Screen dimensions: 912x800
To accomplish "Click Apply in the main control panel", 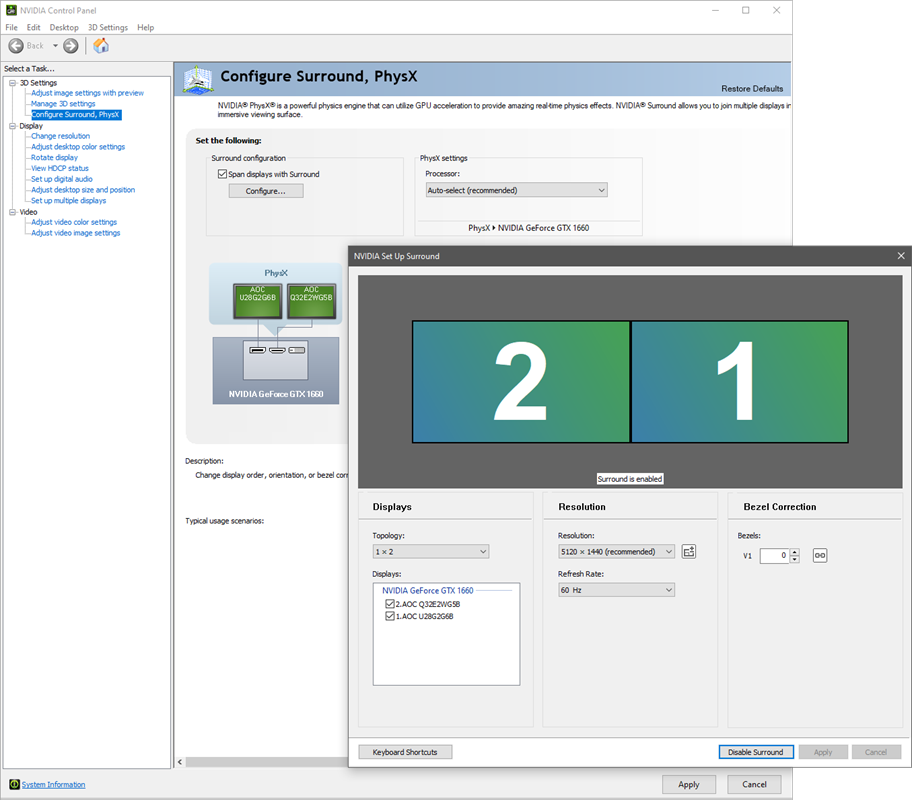I will pos(689,784).
